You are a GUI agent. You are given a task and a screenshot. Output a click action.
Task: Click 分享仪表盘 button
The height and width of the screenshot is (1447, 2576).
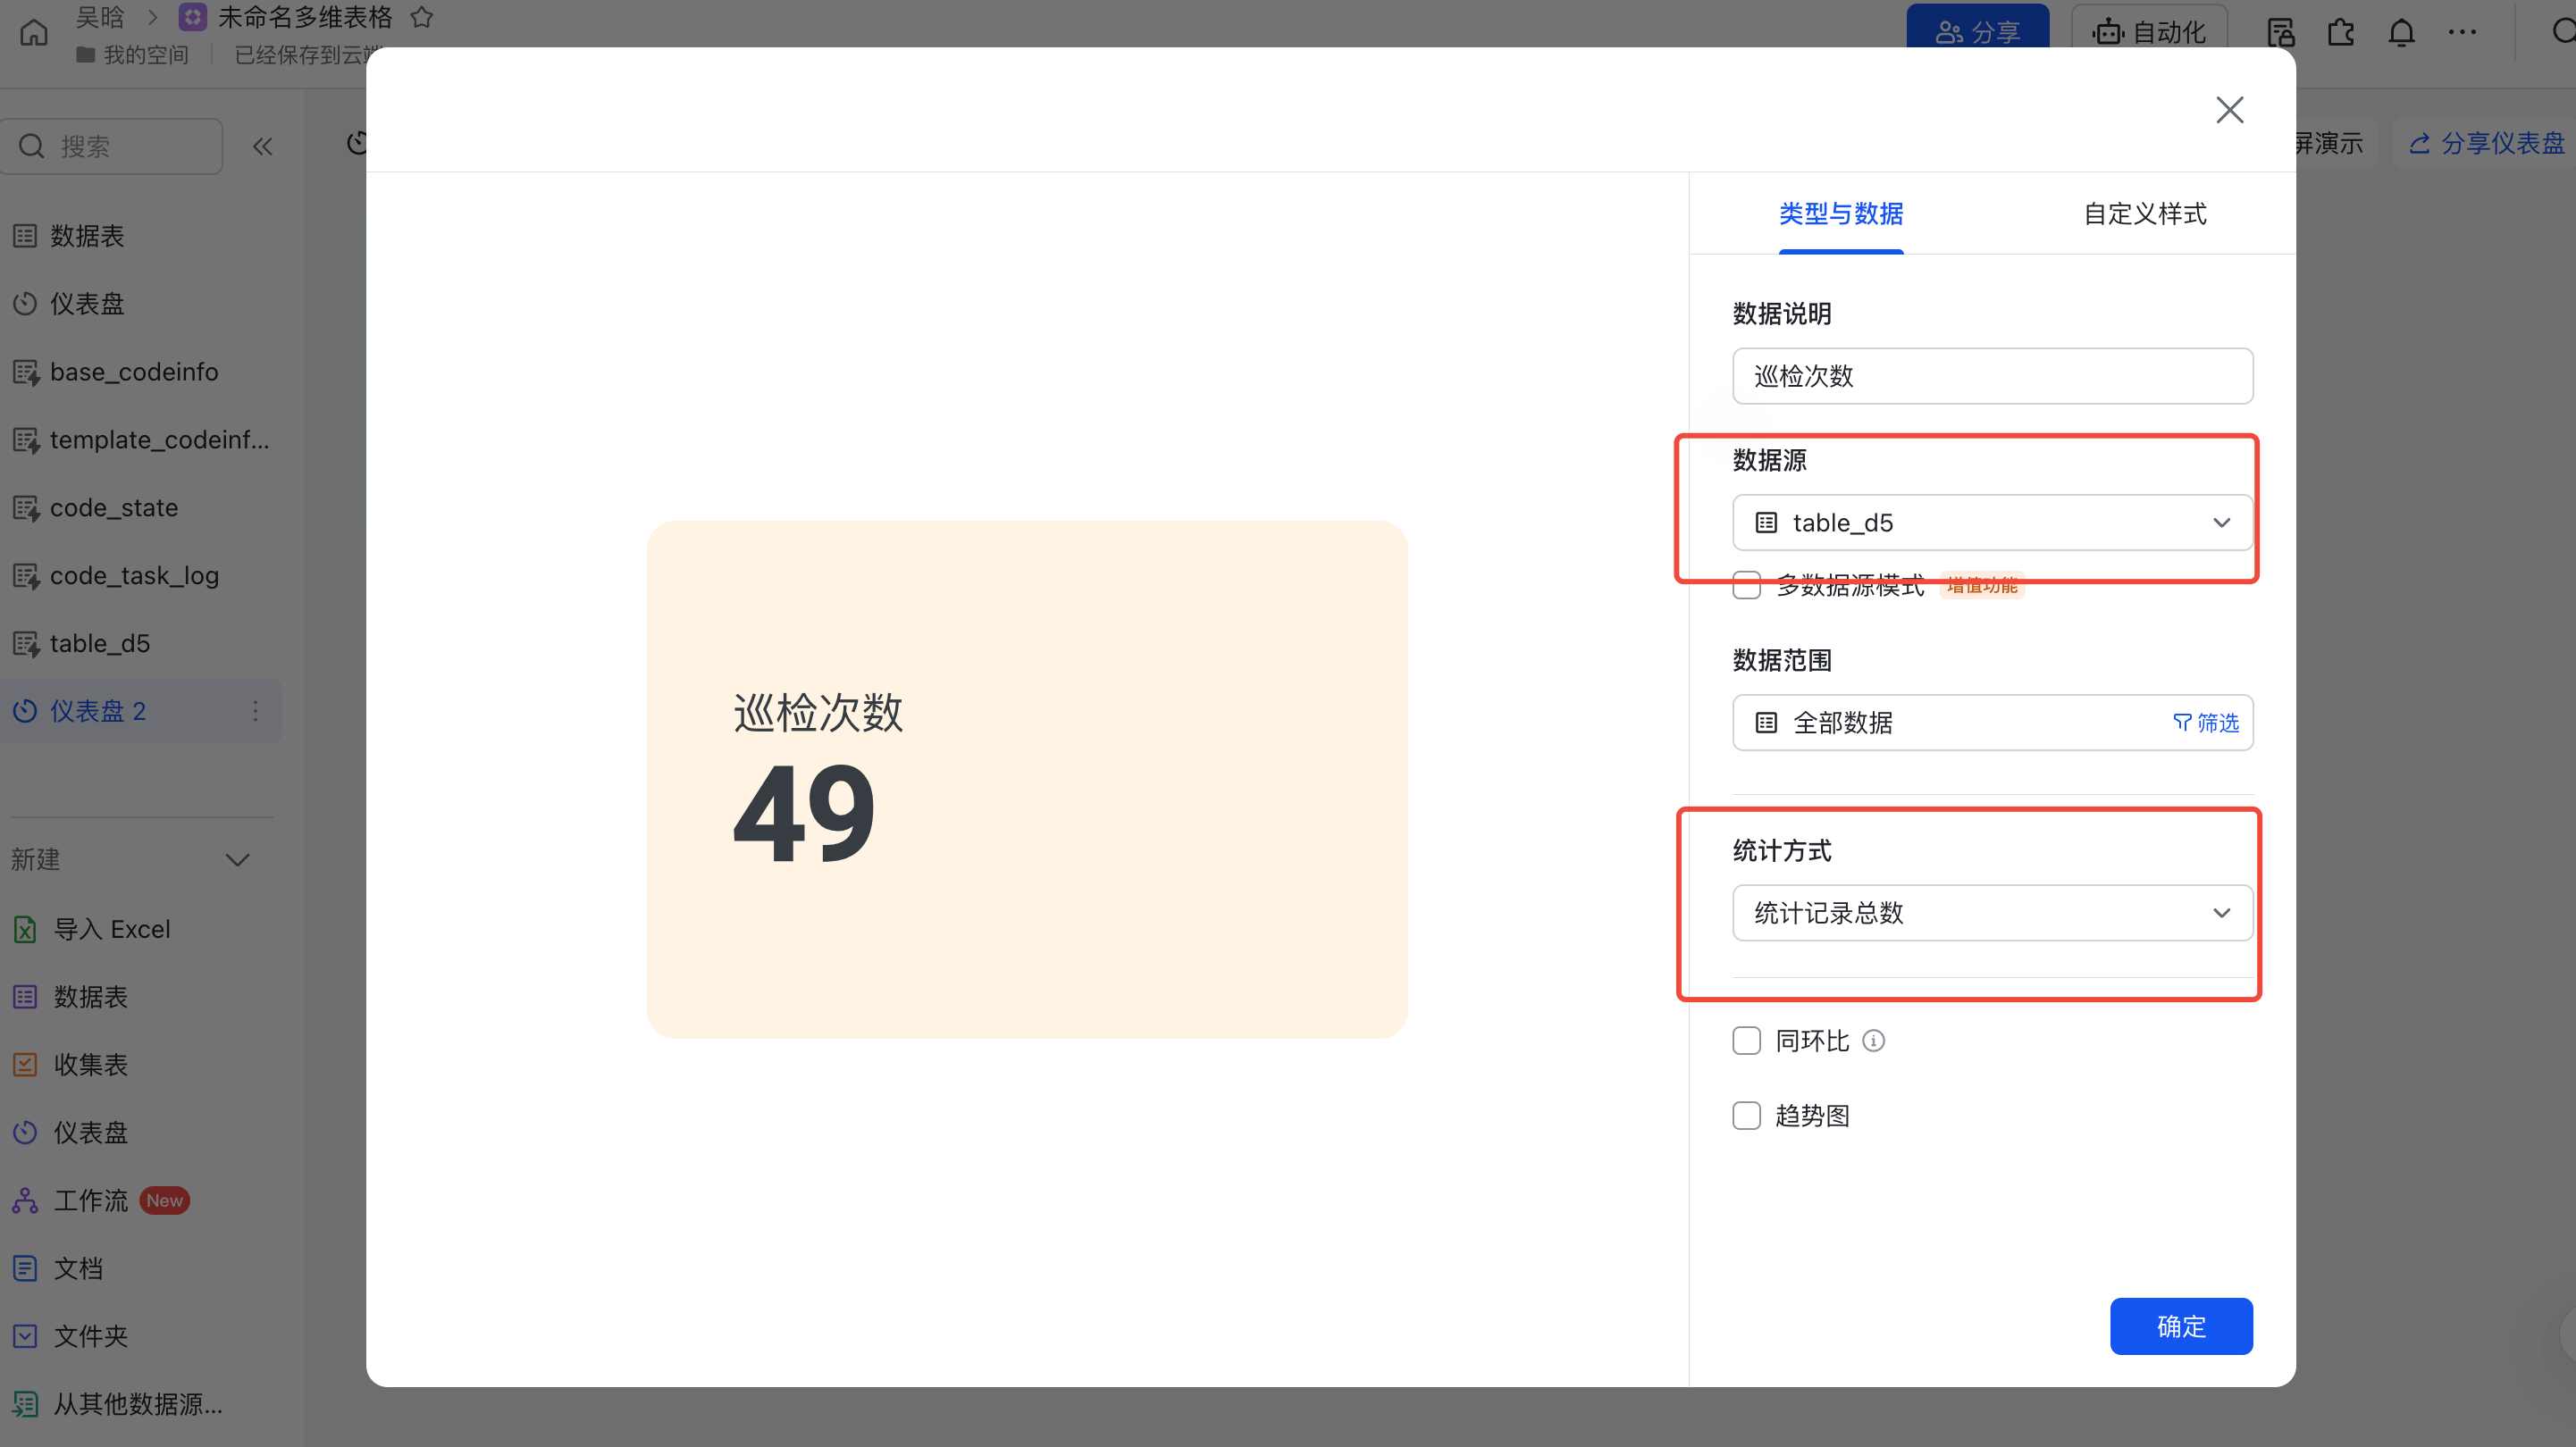point(2487,143)
